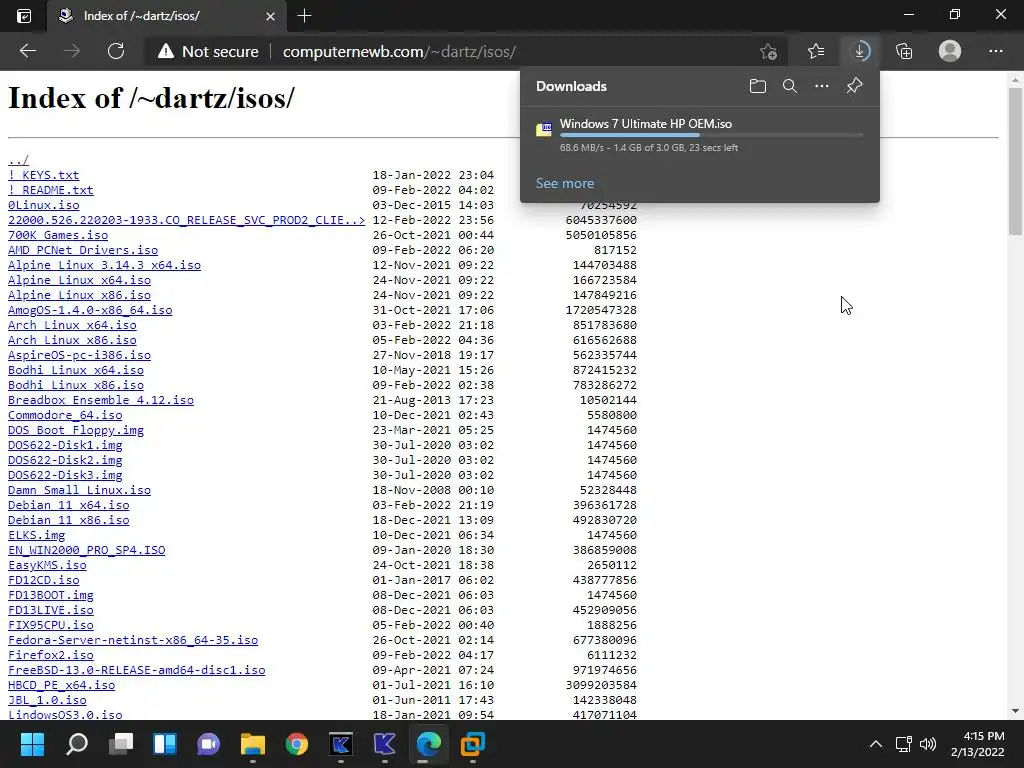Open the Favorites list

816,51
